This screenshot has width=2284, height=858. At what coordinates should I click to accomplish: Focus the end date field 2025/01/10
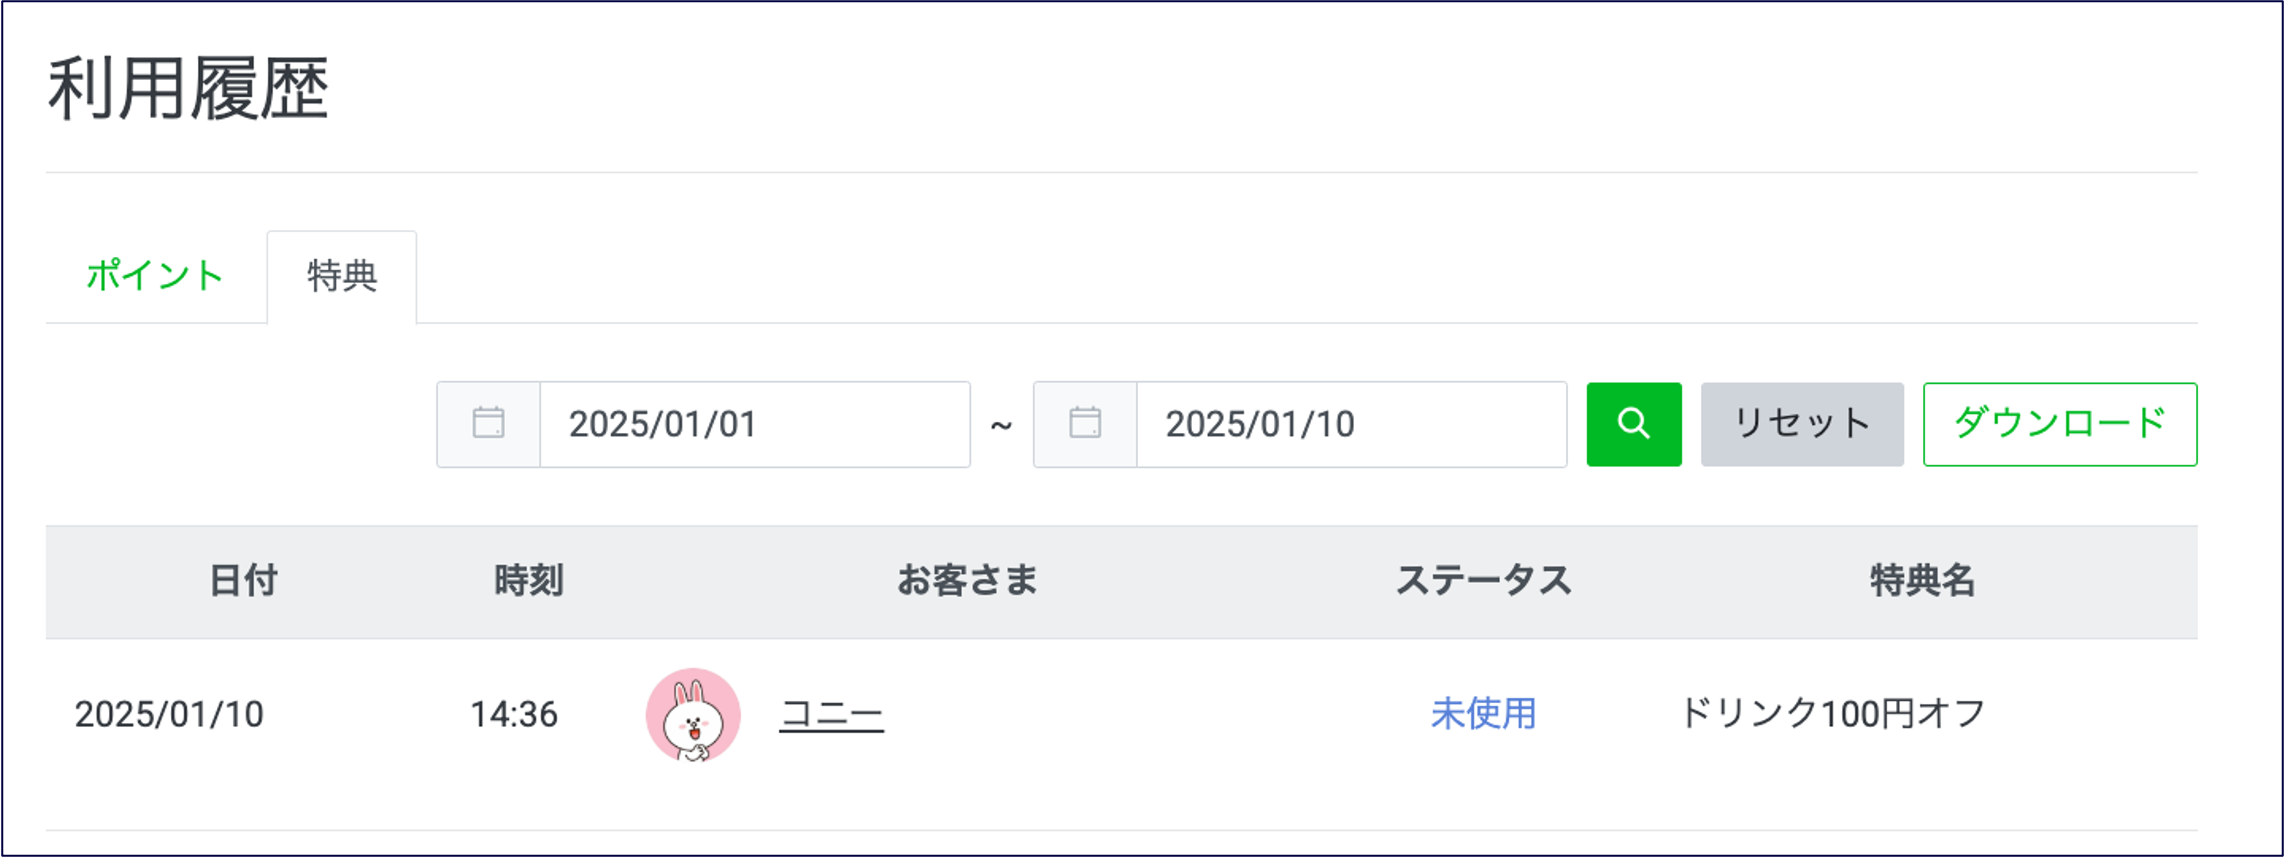click(1350, 424)
